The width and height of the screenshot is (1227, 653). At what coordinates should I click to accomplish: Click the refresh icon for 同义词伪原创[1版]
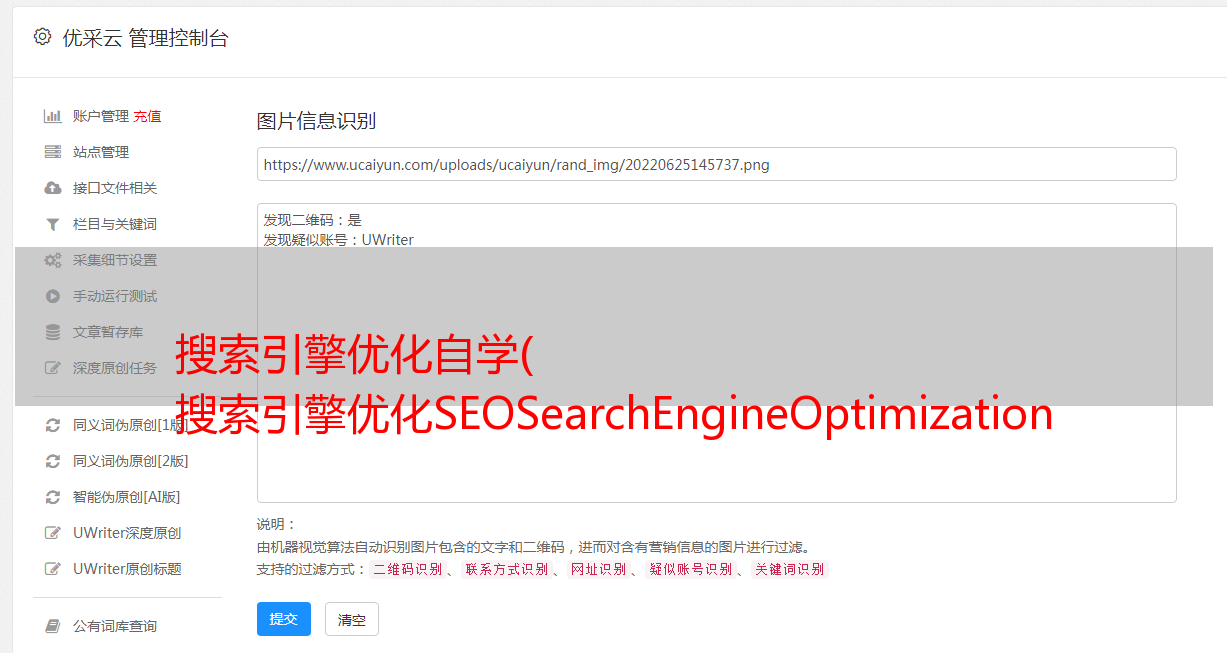click(x=53, y=425)
